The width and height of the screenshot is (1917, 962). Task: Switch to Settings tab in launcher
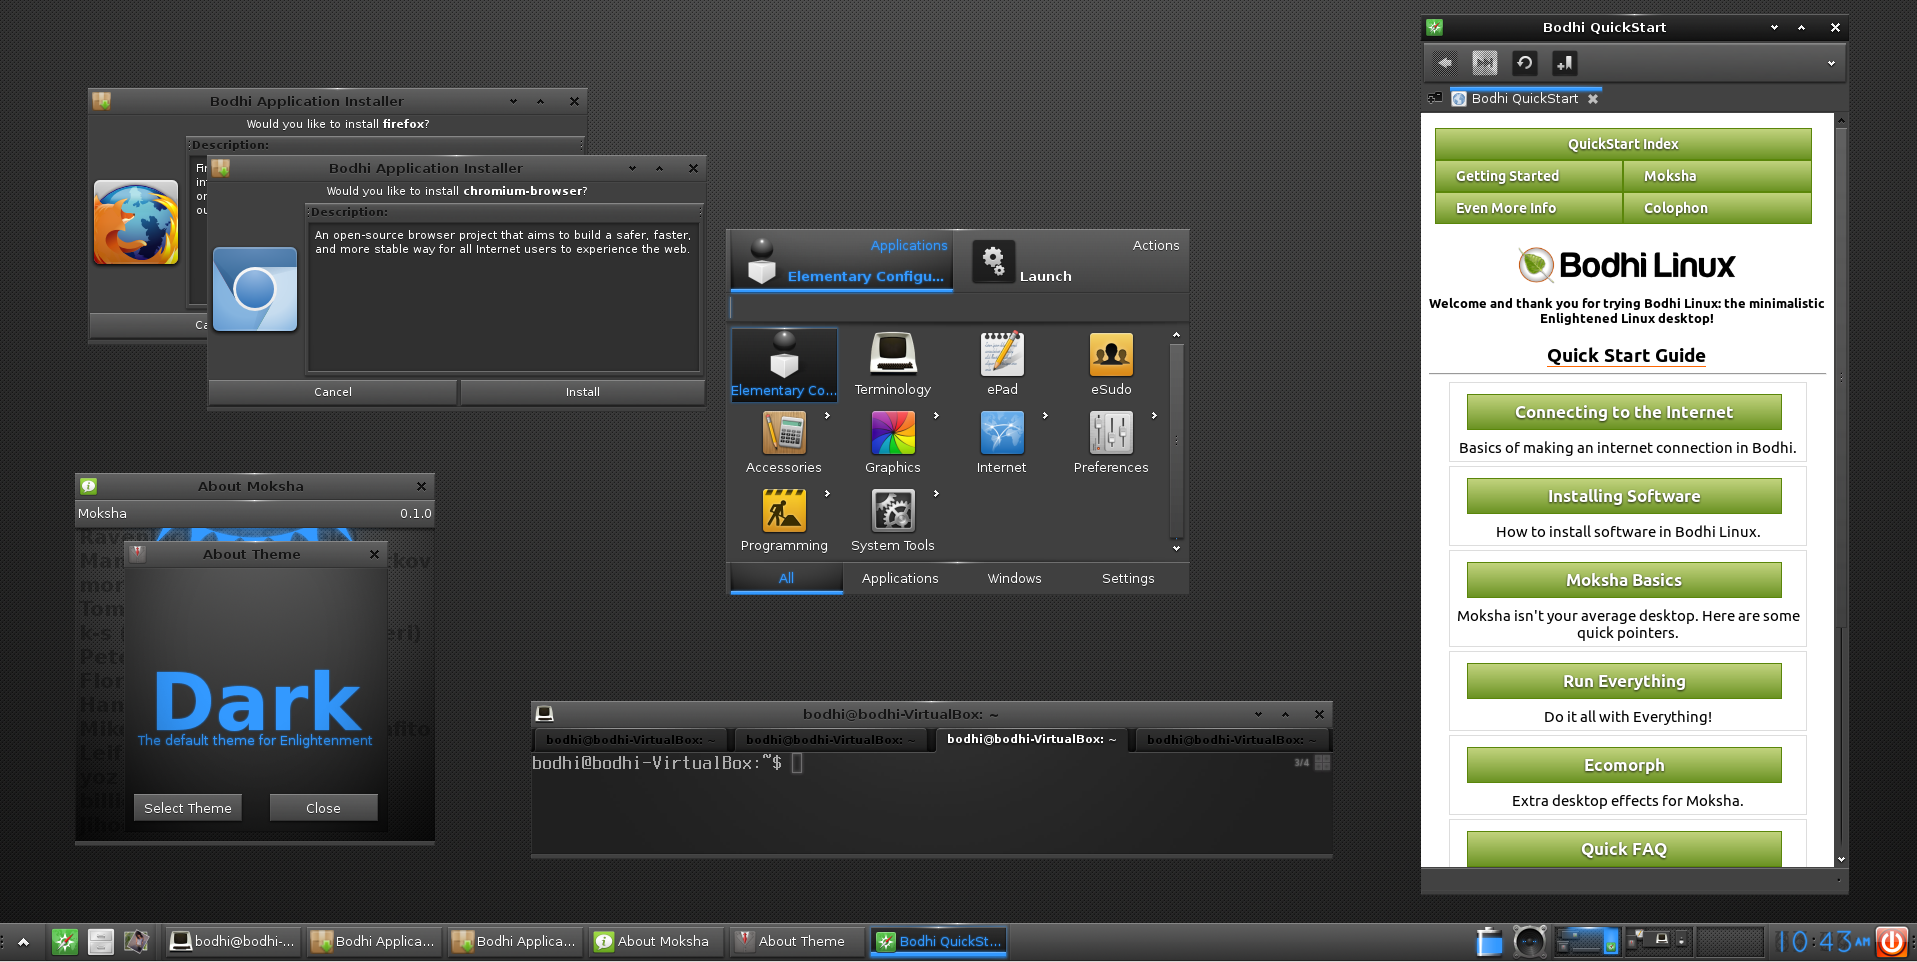(x=1128, y=578)
